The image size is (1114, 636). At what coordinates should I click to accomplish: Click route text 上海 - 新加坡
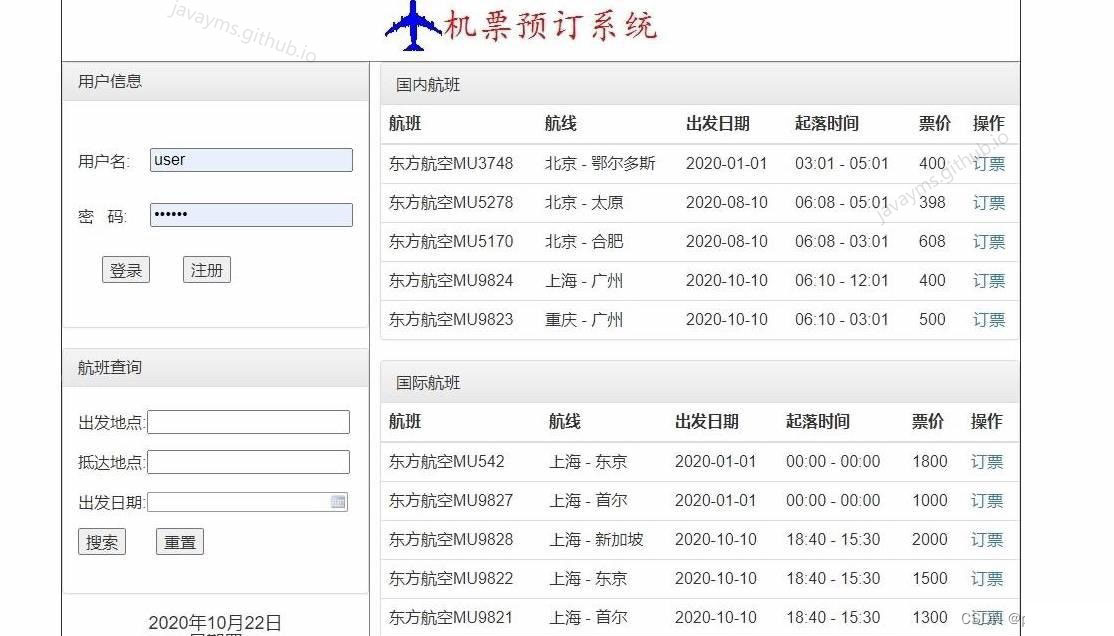[596, 540]
